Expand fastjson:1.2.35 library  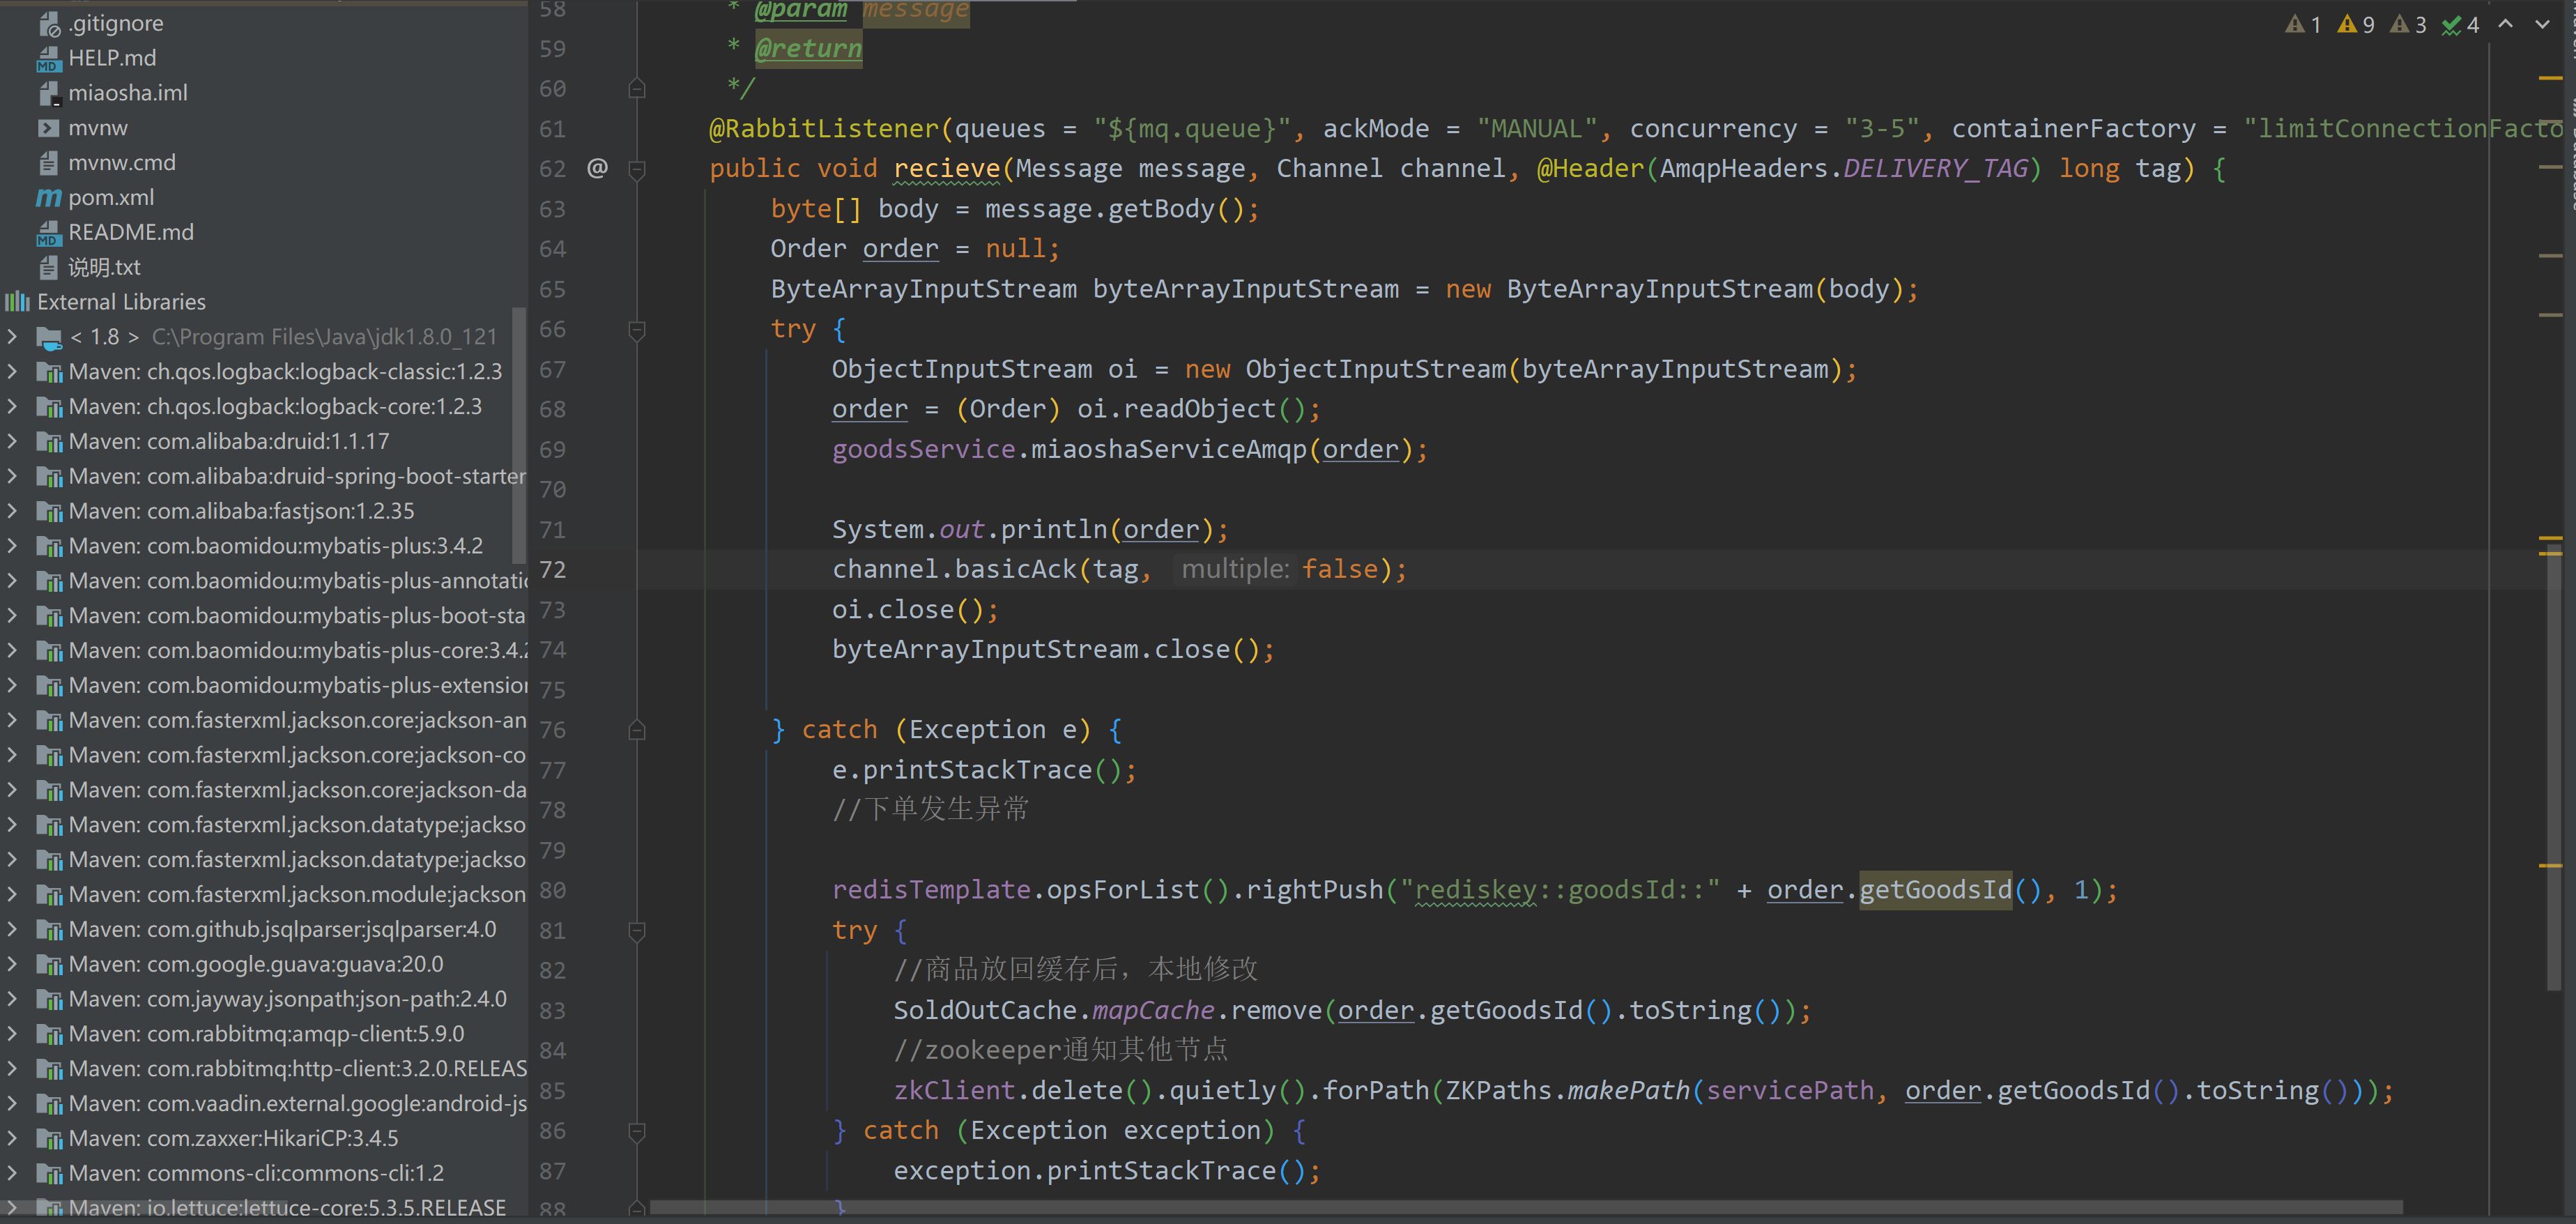(12, 511)
